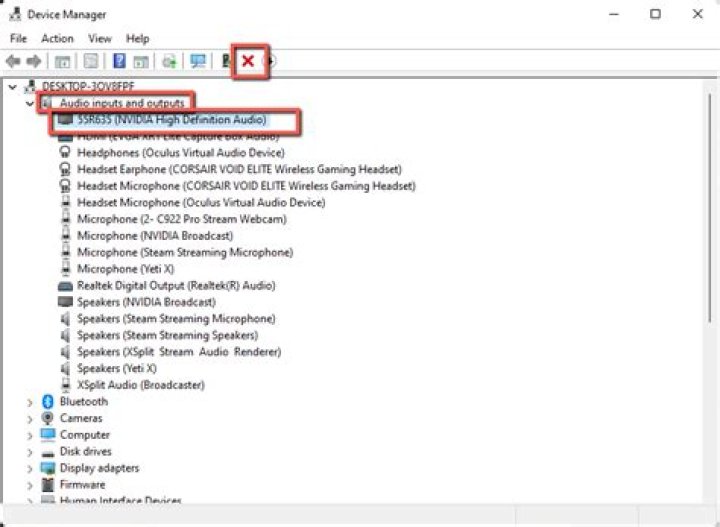Click the Bluetooth category icon
Screen dimensions: 720x527
(x=47, y=402)
